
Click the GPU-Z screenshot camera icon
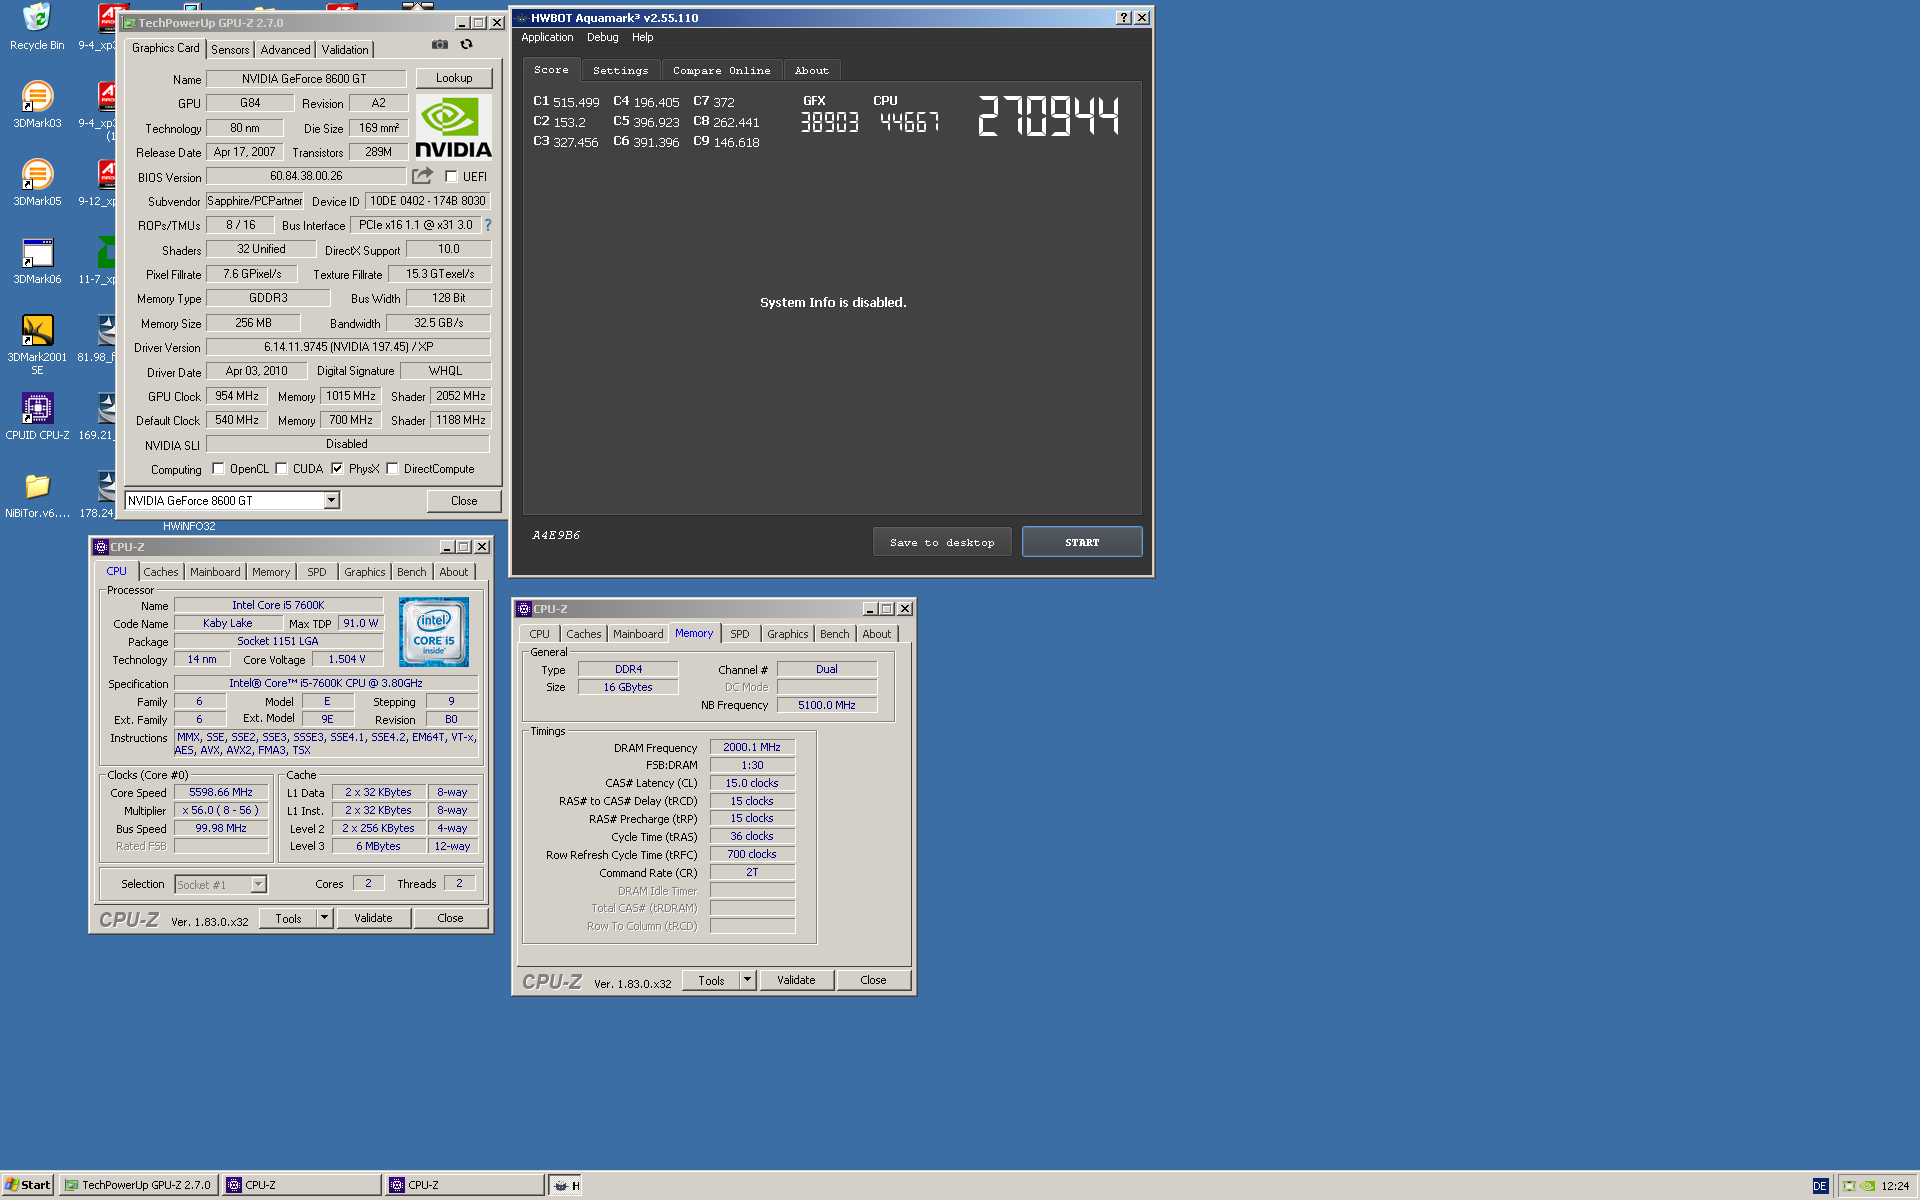click(x=440, y=44)
